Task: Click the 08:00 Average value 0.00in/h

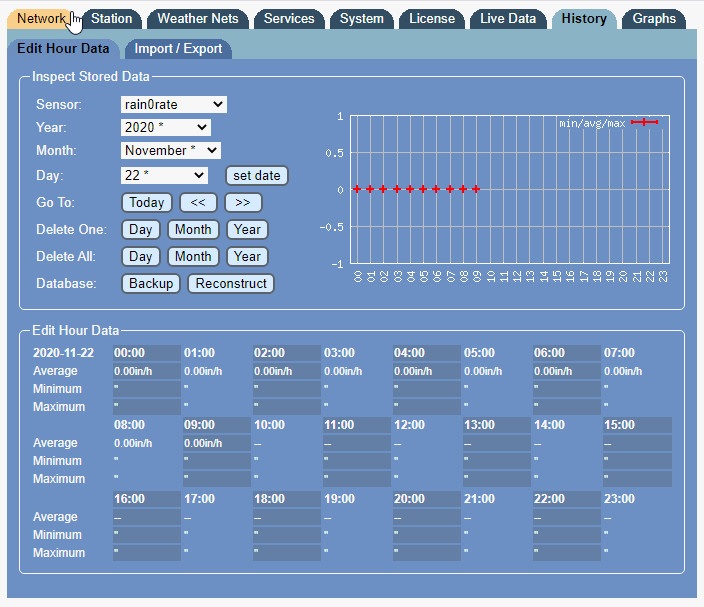Action: (x=133, y=444)
